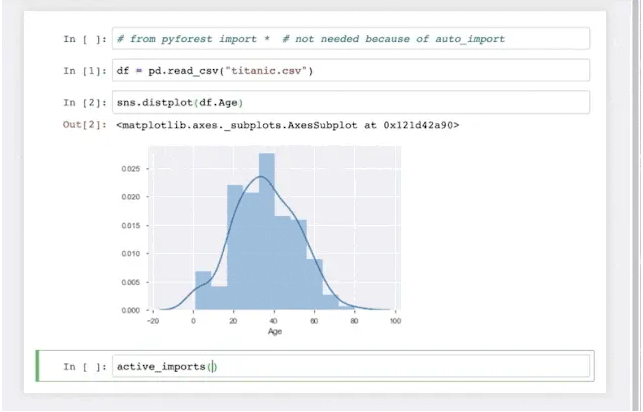Click the 0.025 y-axis tick label

(130, 169)
